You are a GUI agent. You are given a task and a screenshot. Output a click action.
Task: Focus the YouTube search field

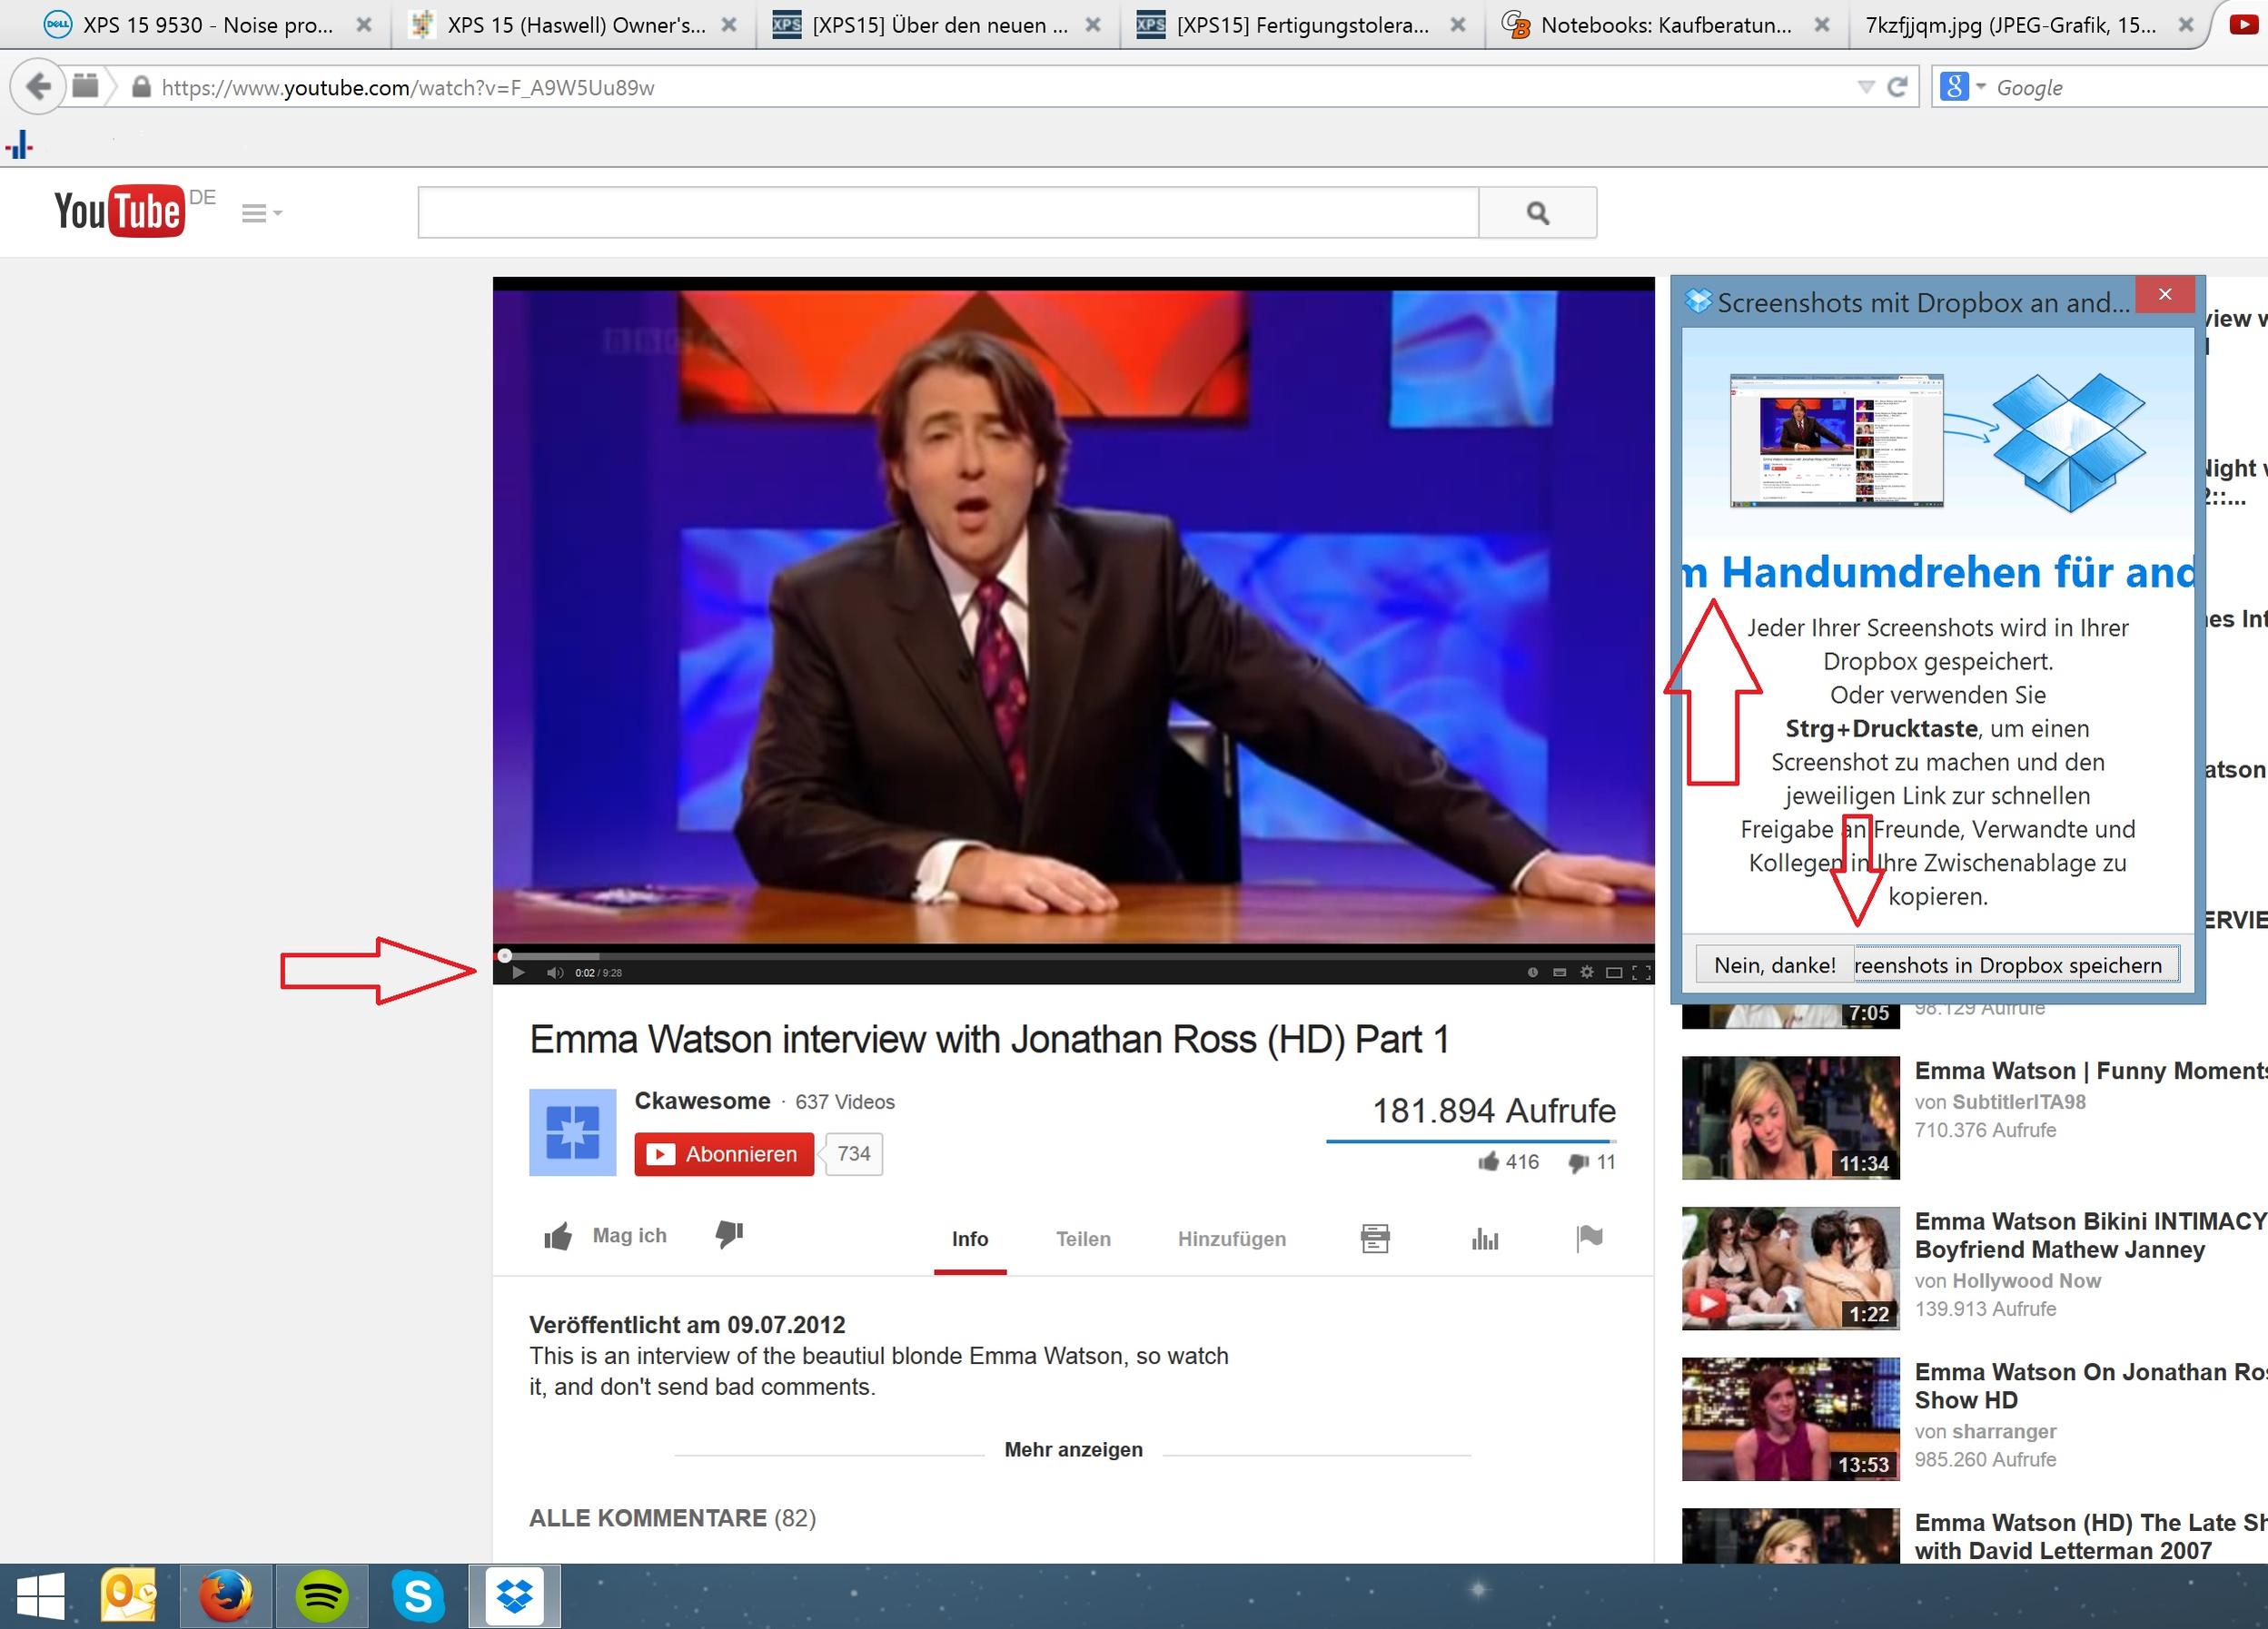pyautogui.click(x=948, y=212)
